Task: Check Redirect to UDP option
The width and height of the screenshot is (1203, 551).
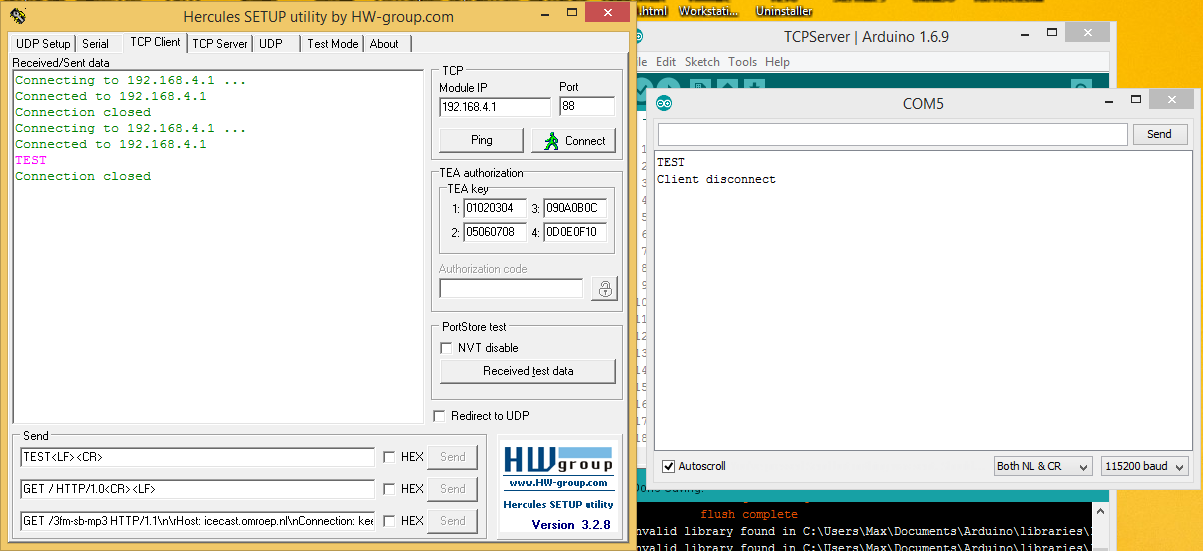Action: (439, 416)
